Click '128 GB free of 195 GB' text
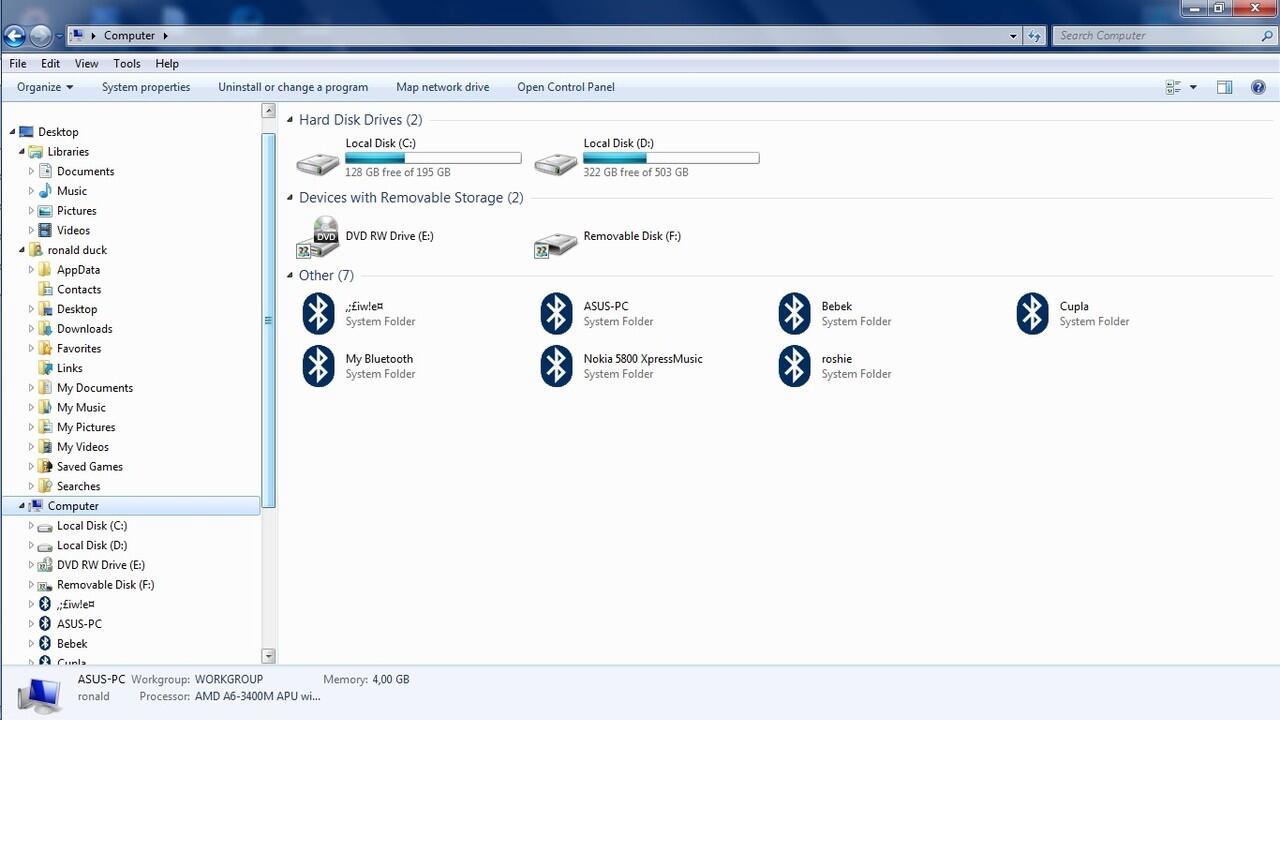 [398, 173]
